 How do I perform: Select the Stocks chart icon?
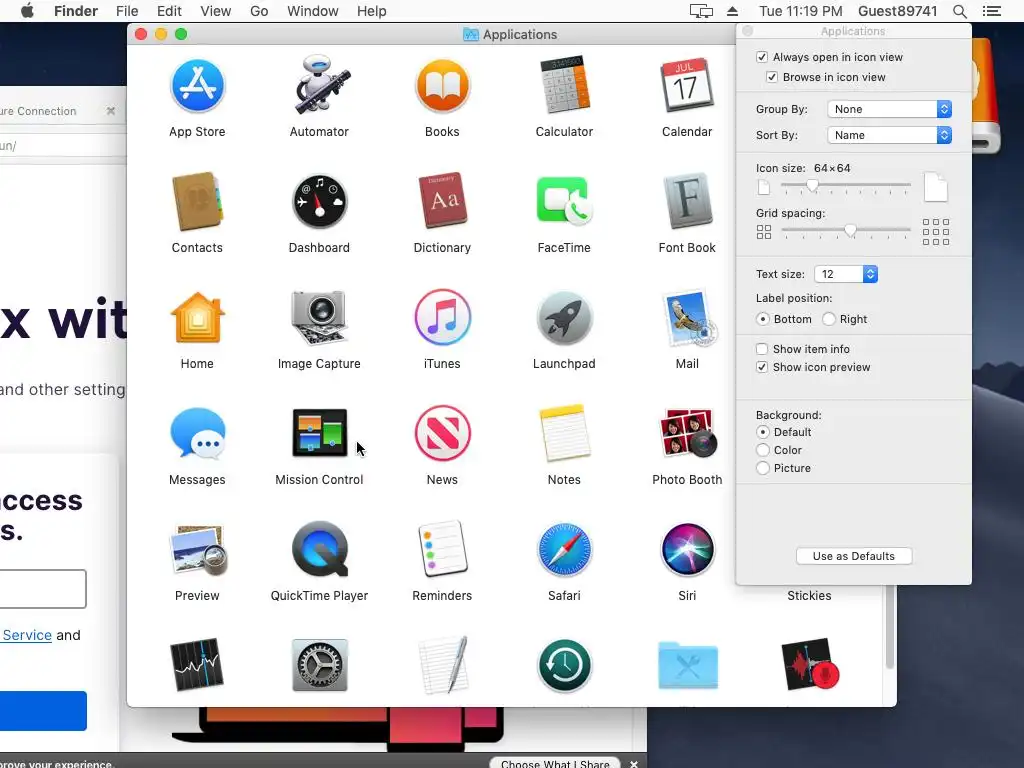pyautogui.click(x=197, y=665)
